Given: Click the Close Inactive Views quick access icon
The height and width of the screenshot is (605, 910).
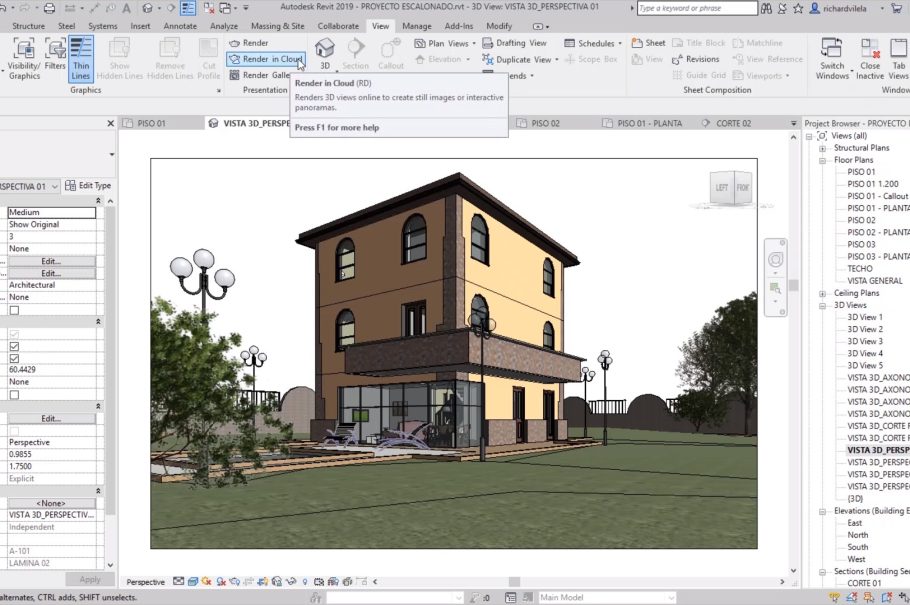Looking at the screenshot, I should [209, 8].
